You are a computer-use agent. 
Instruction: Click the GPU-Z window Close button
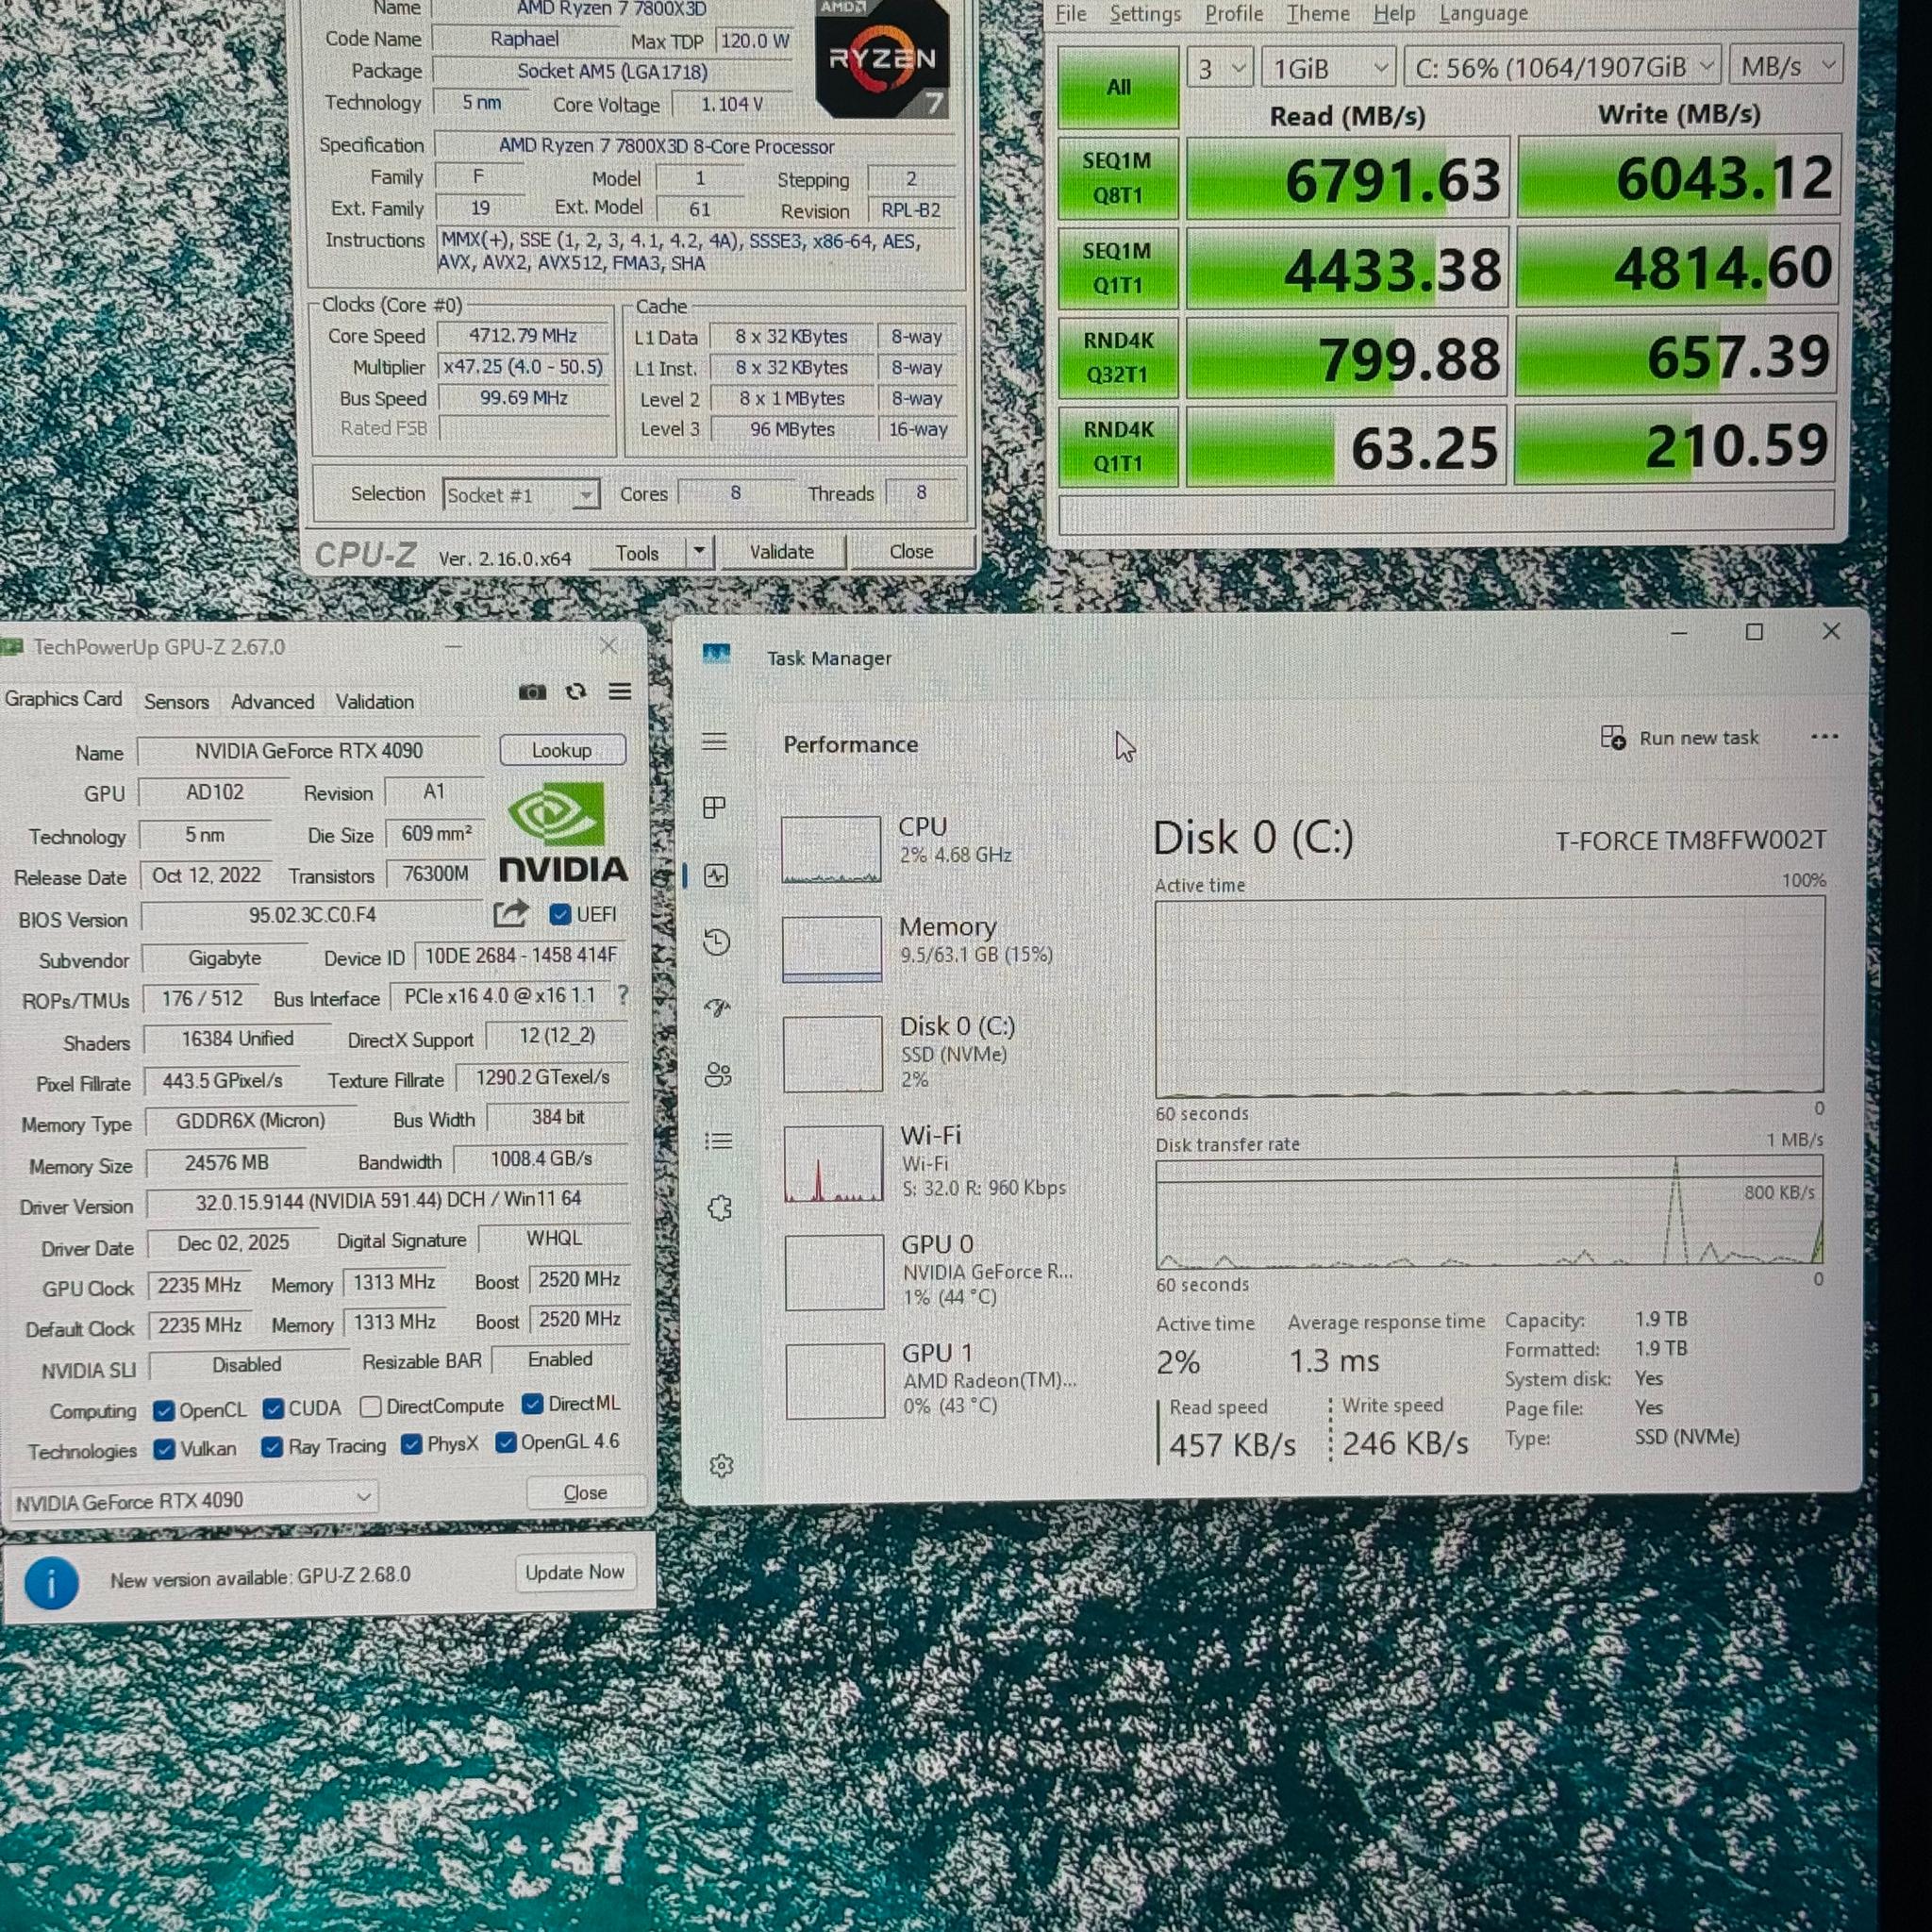[585, 1492]
